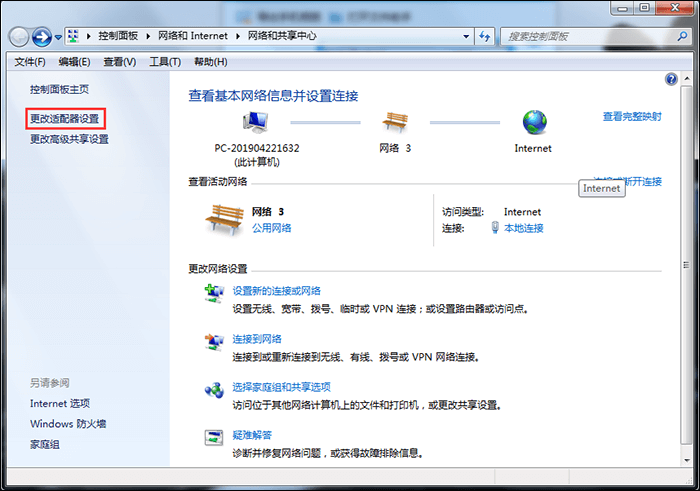Open help via the blue question icon
700x491 pixels.
(x=671, y=79)
